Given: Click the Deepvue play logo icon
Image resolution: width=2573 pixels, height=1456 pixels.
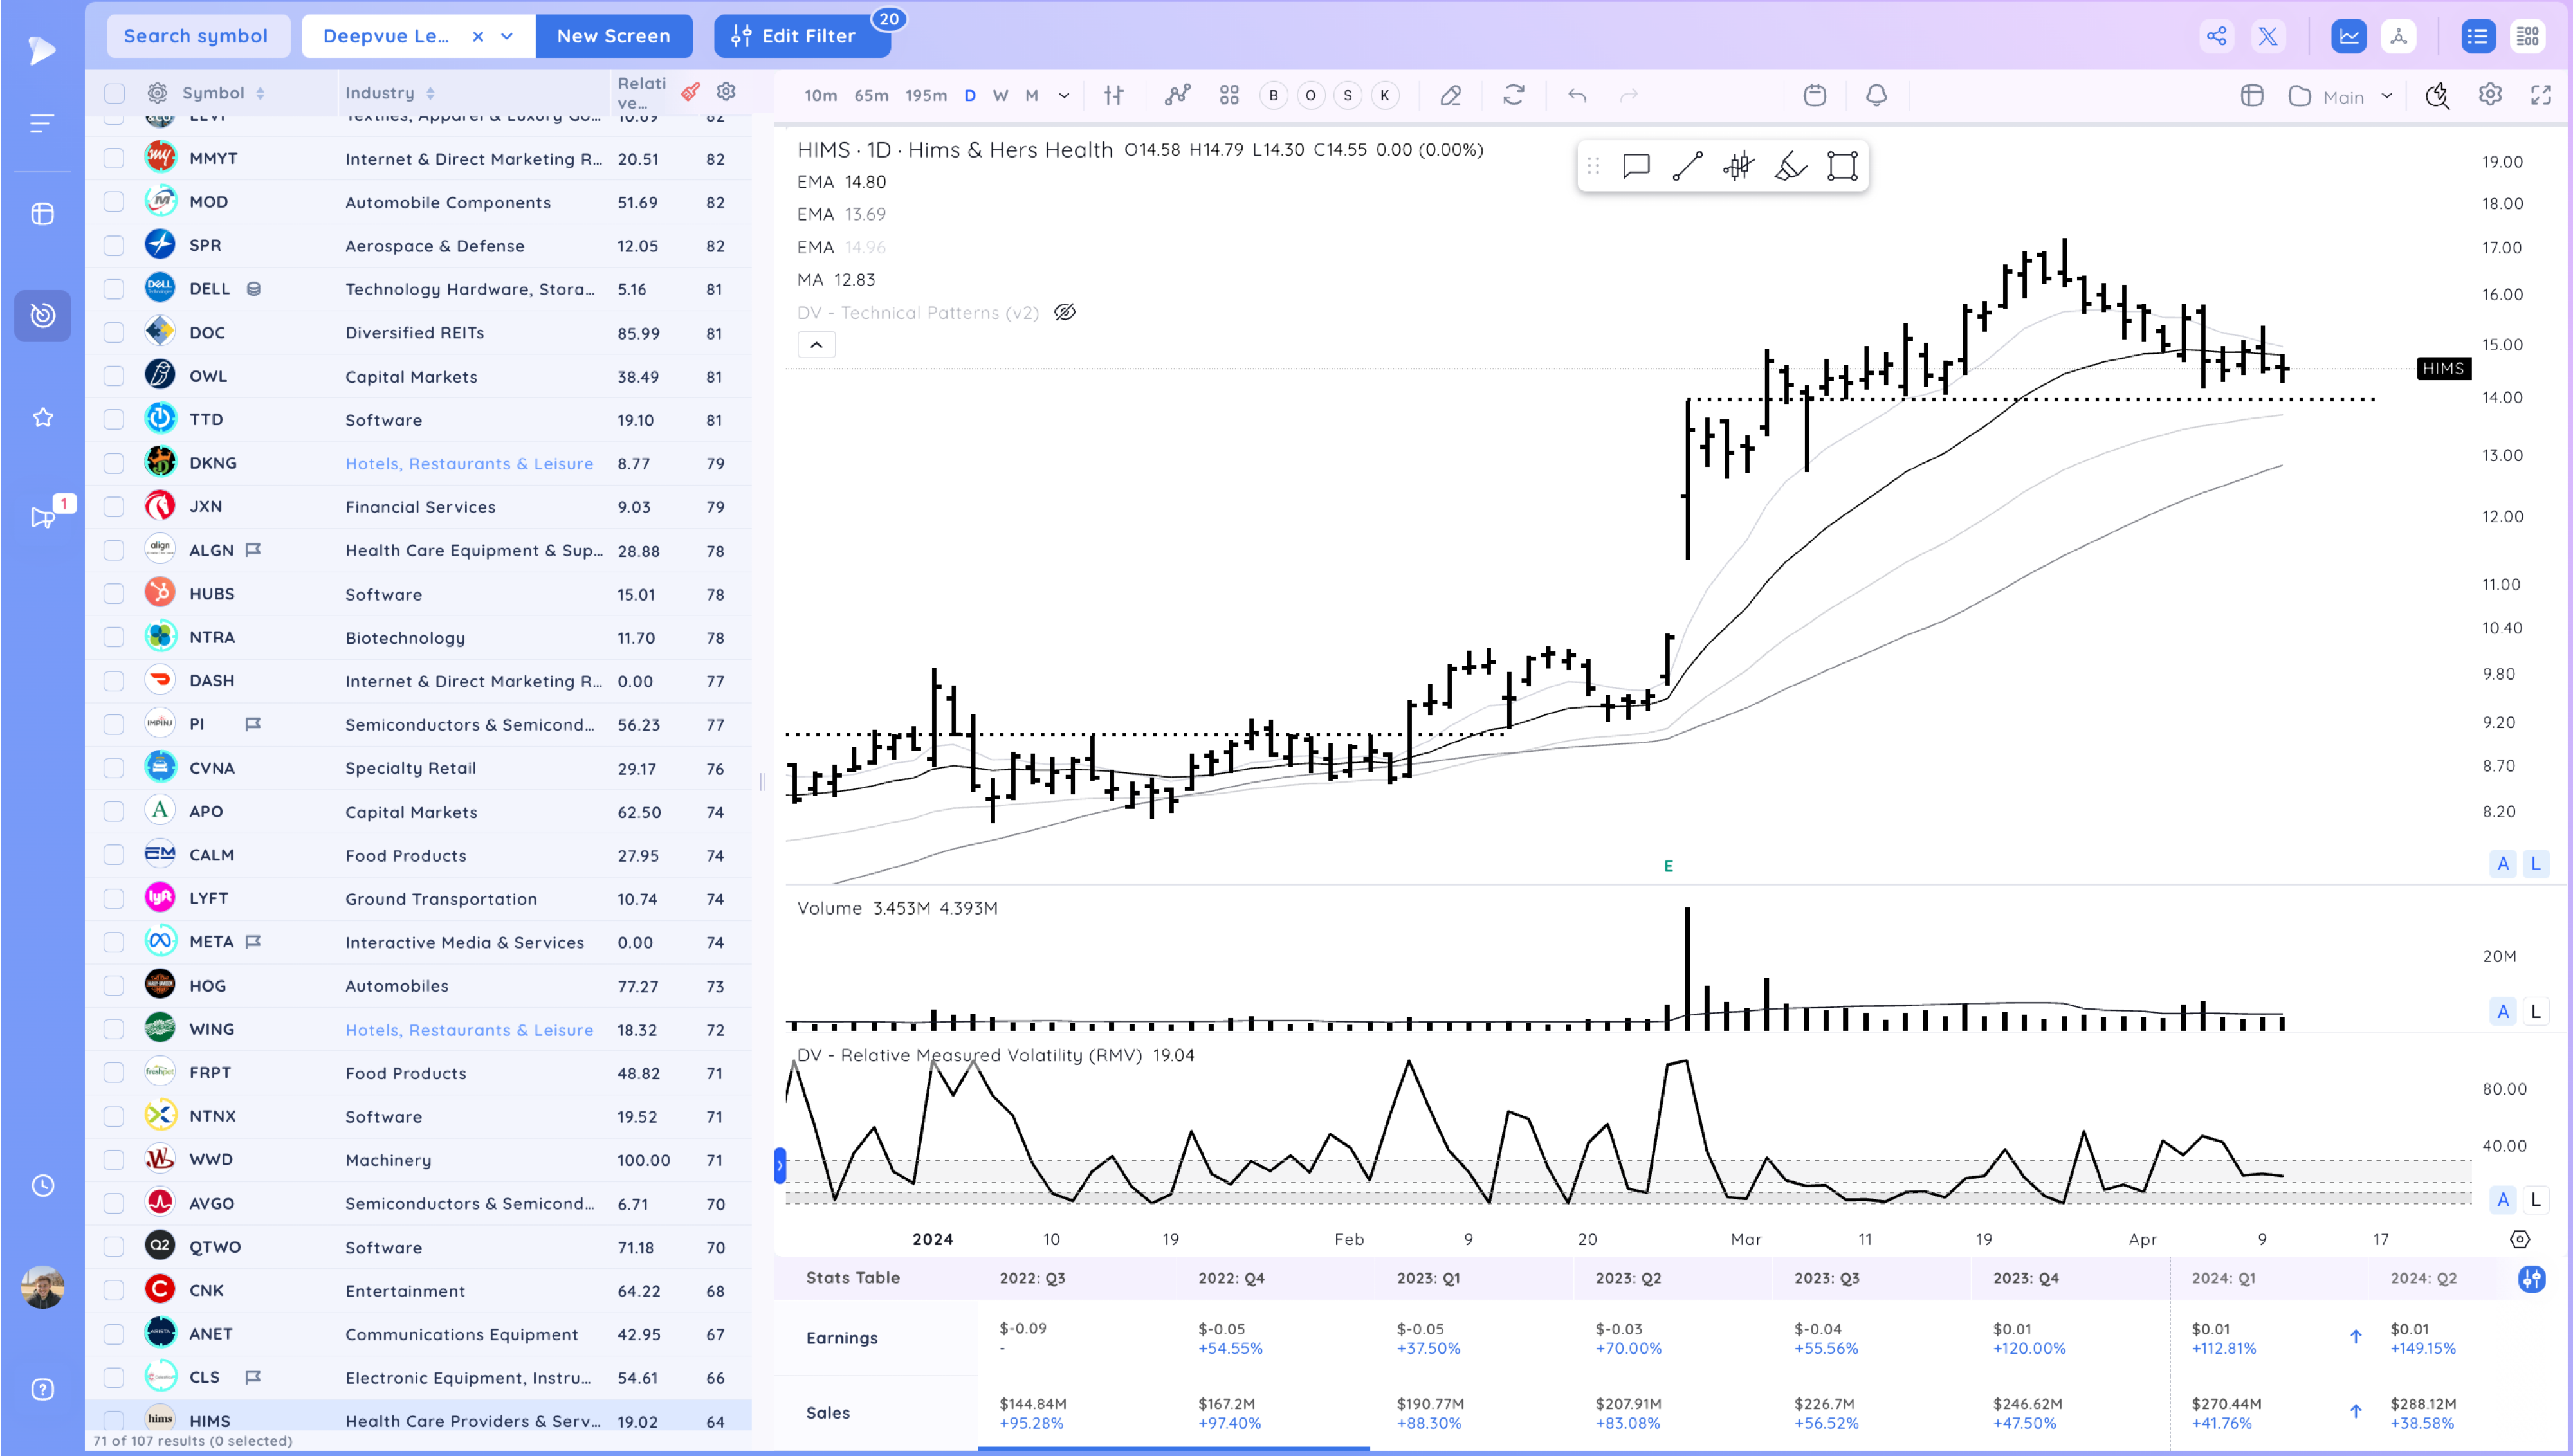Looking at the screenshot, I should (42, 50).
